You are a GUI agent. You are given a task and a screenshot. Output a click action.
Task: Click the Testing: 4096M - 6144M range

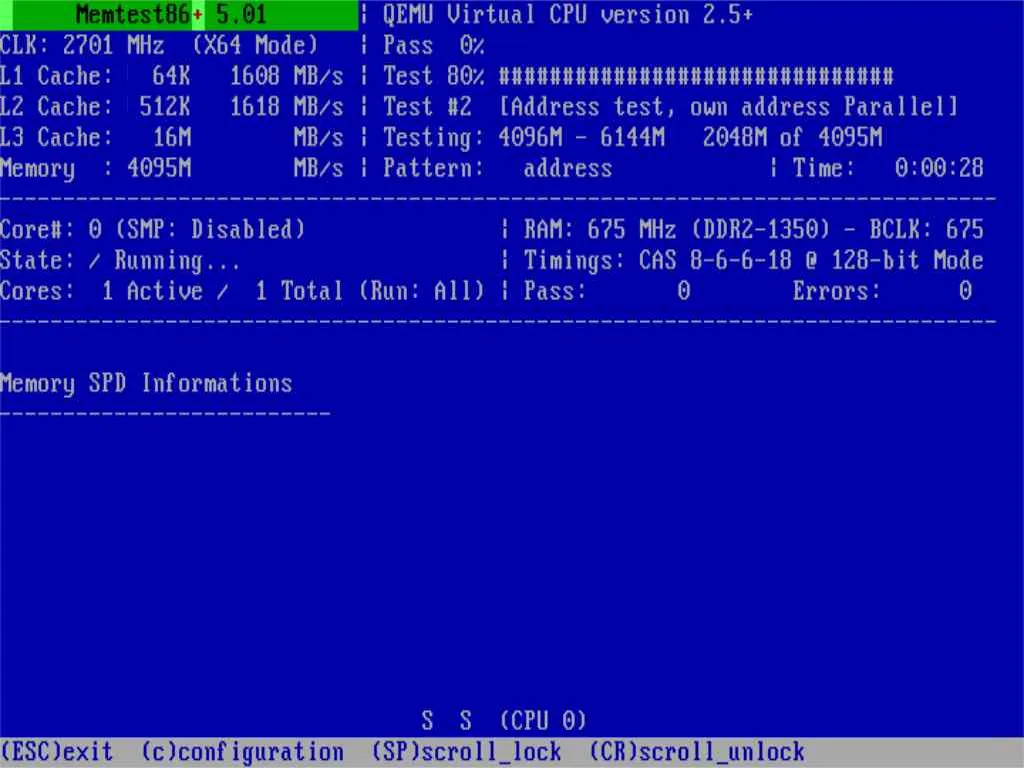click(x=524, y=138)
